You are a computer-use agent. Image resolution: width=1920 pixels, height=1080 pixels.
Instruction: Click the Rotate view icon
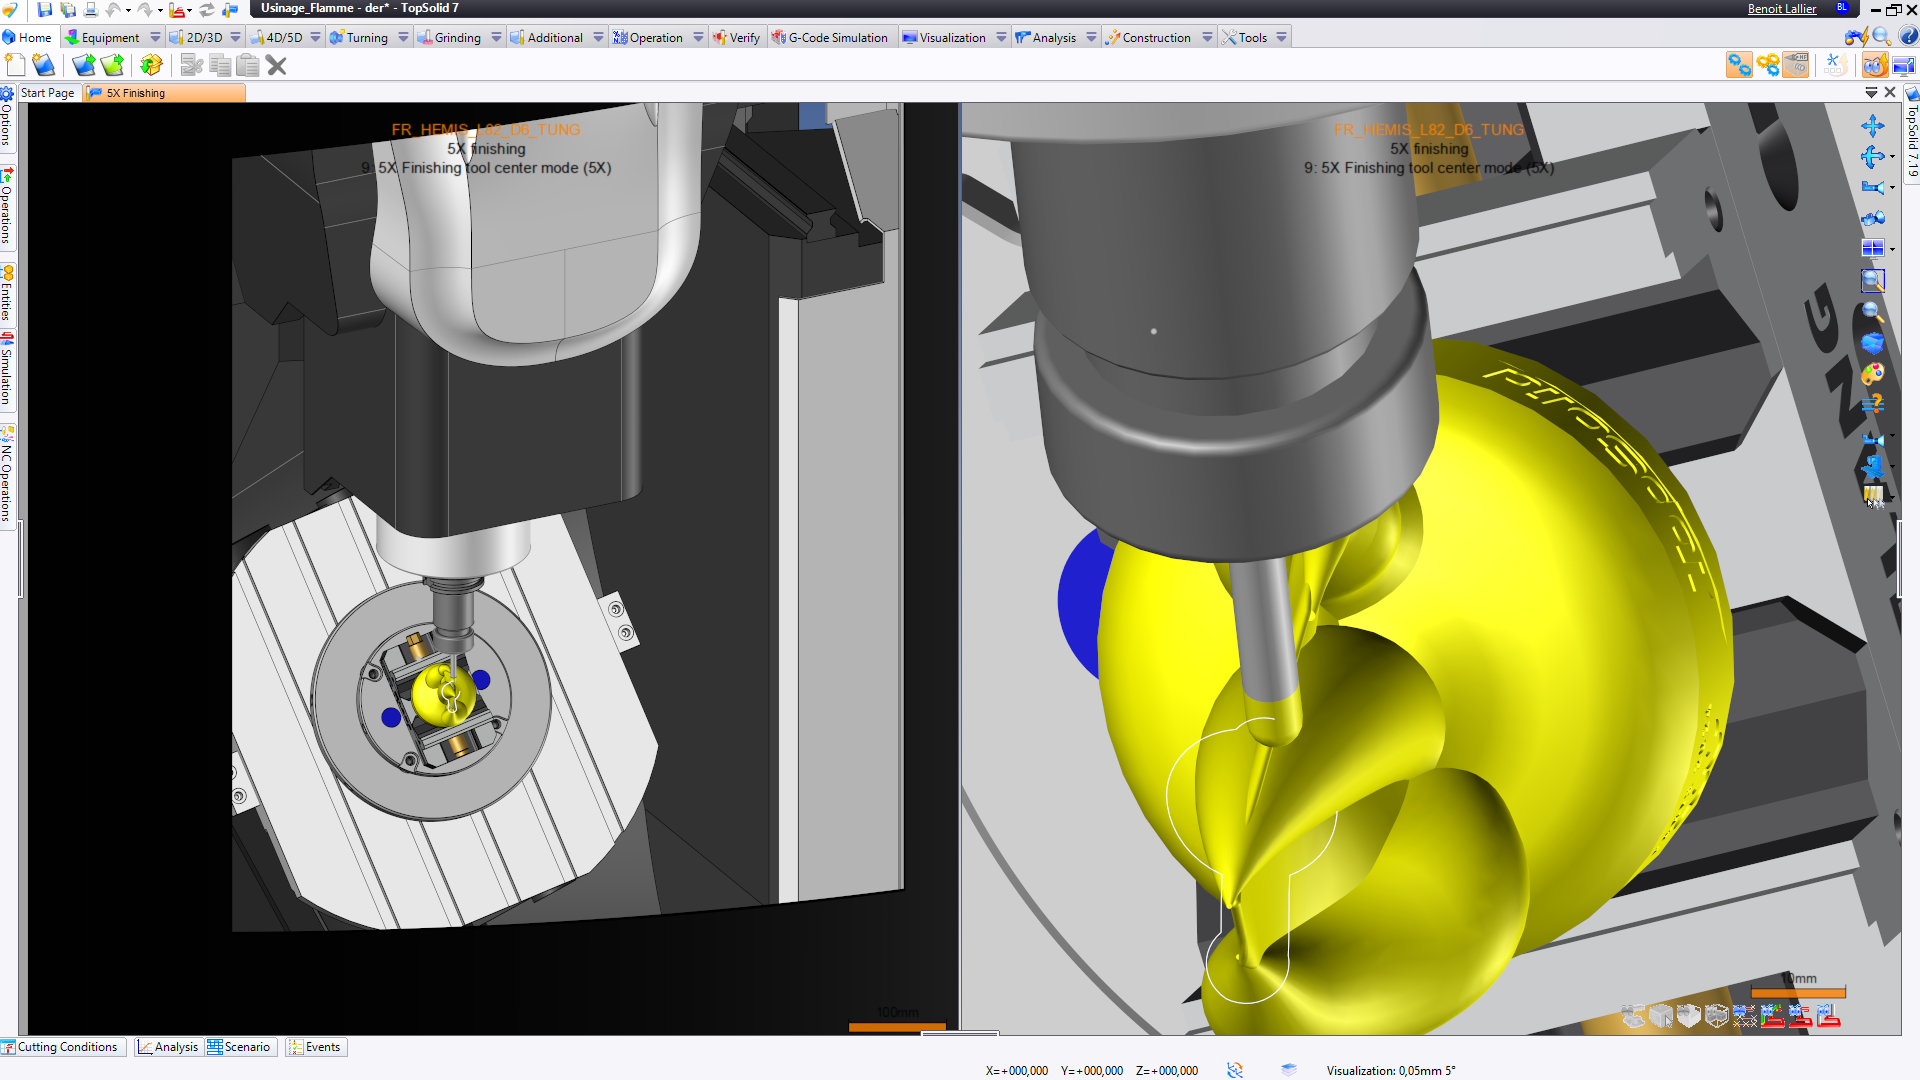(1873, 156)
